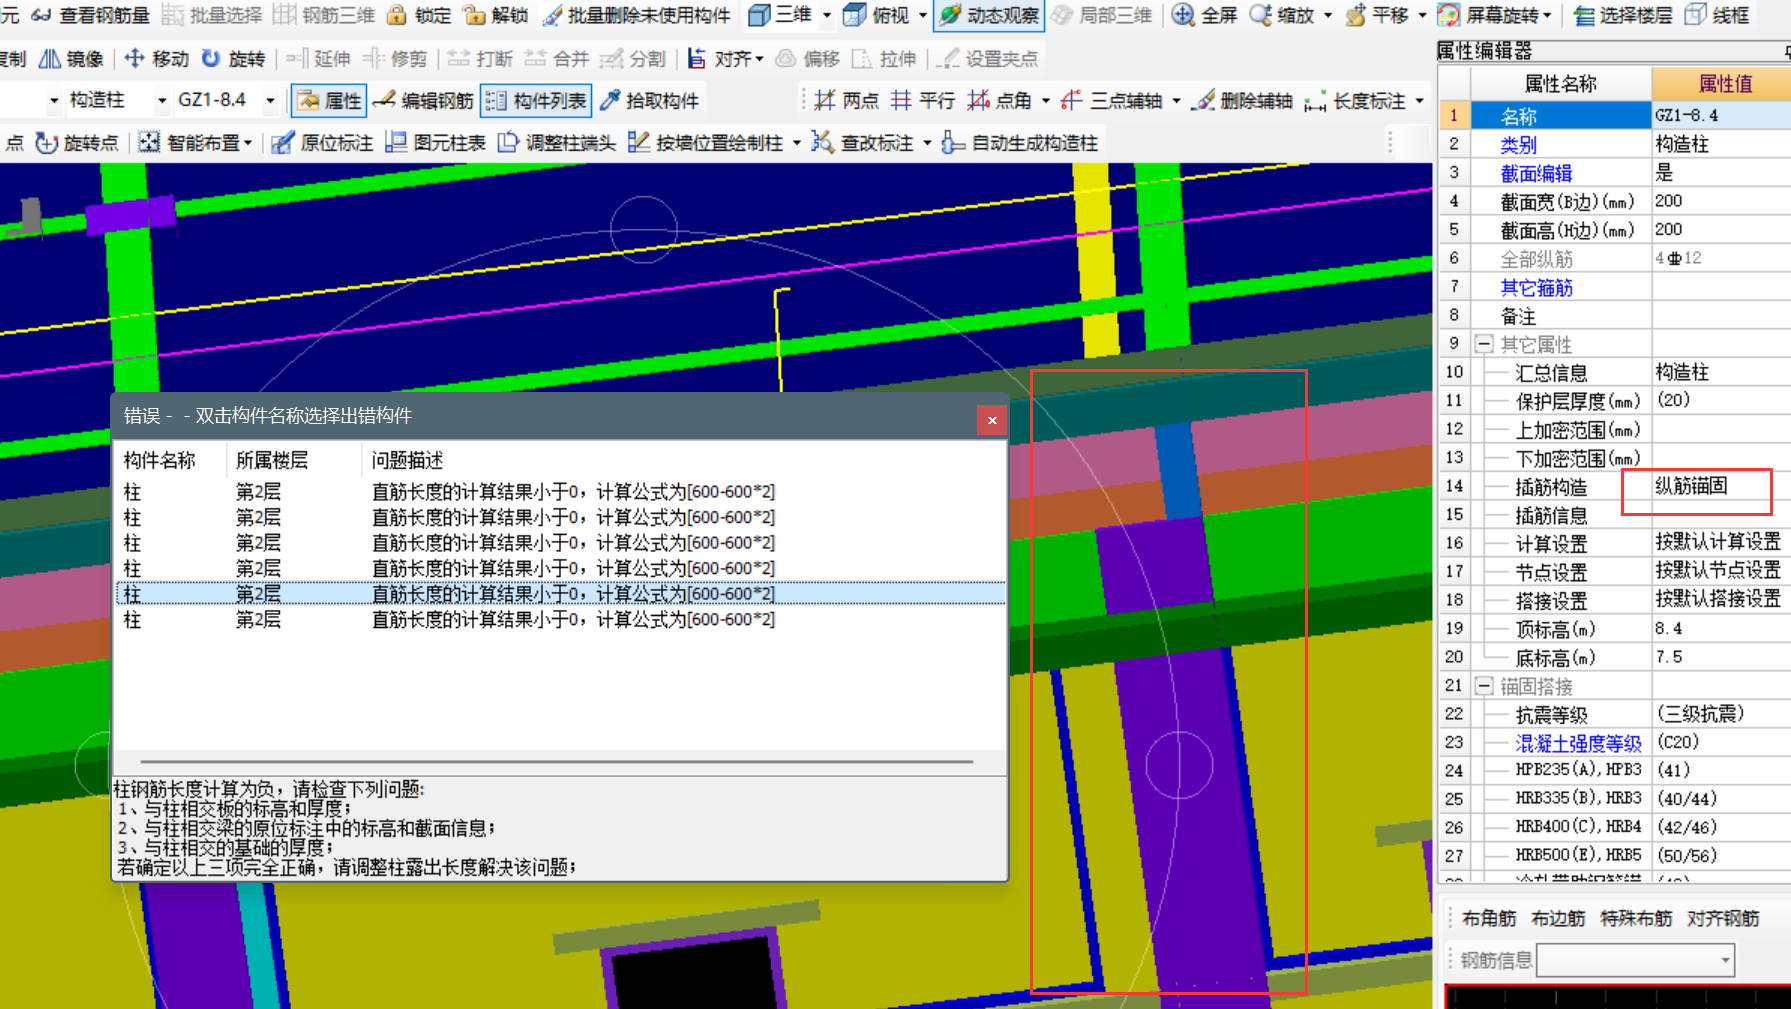
Task: Open the 平移 dropdown arrow
Action: [1422, 15]
